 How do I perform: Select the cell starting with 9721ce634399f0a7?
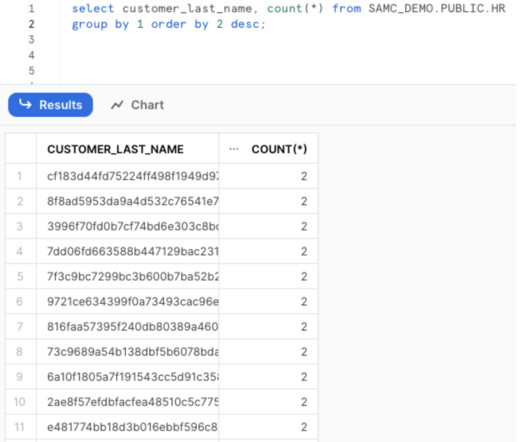coord(127,301)
